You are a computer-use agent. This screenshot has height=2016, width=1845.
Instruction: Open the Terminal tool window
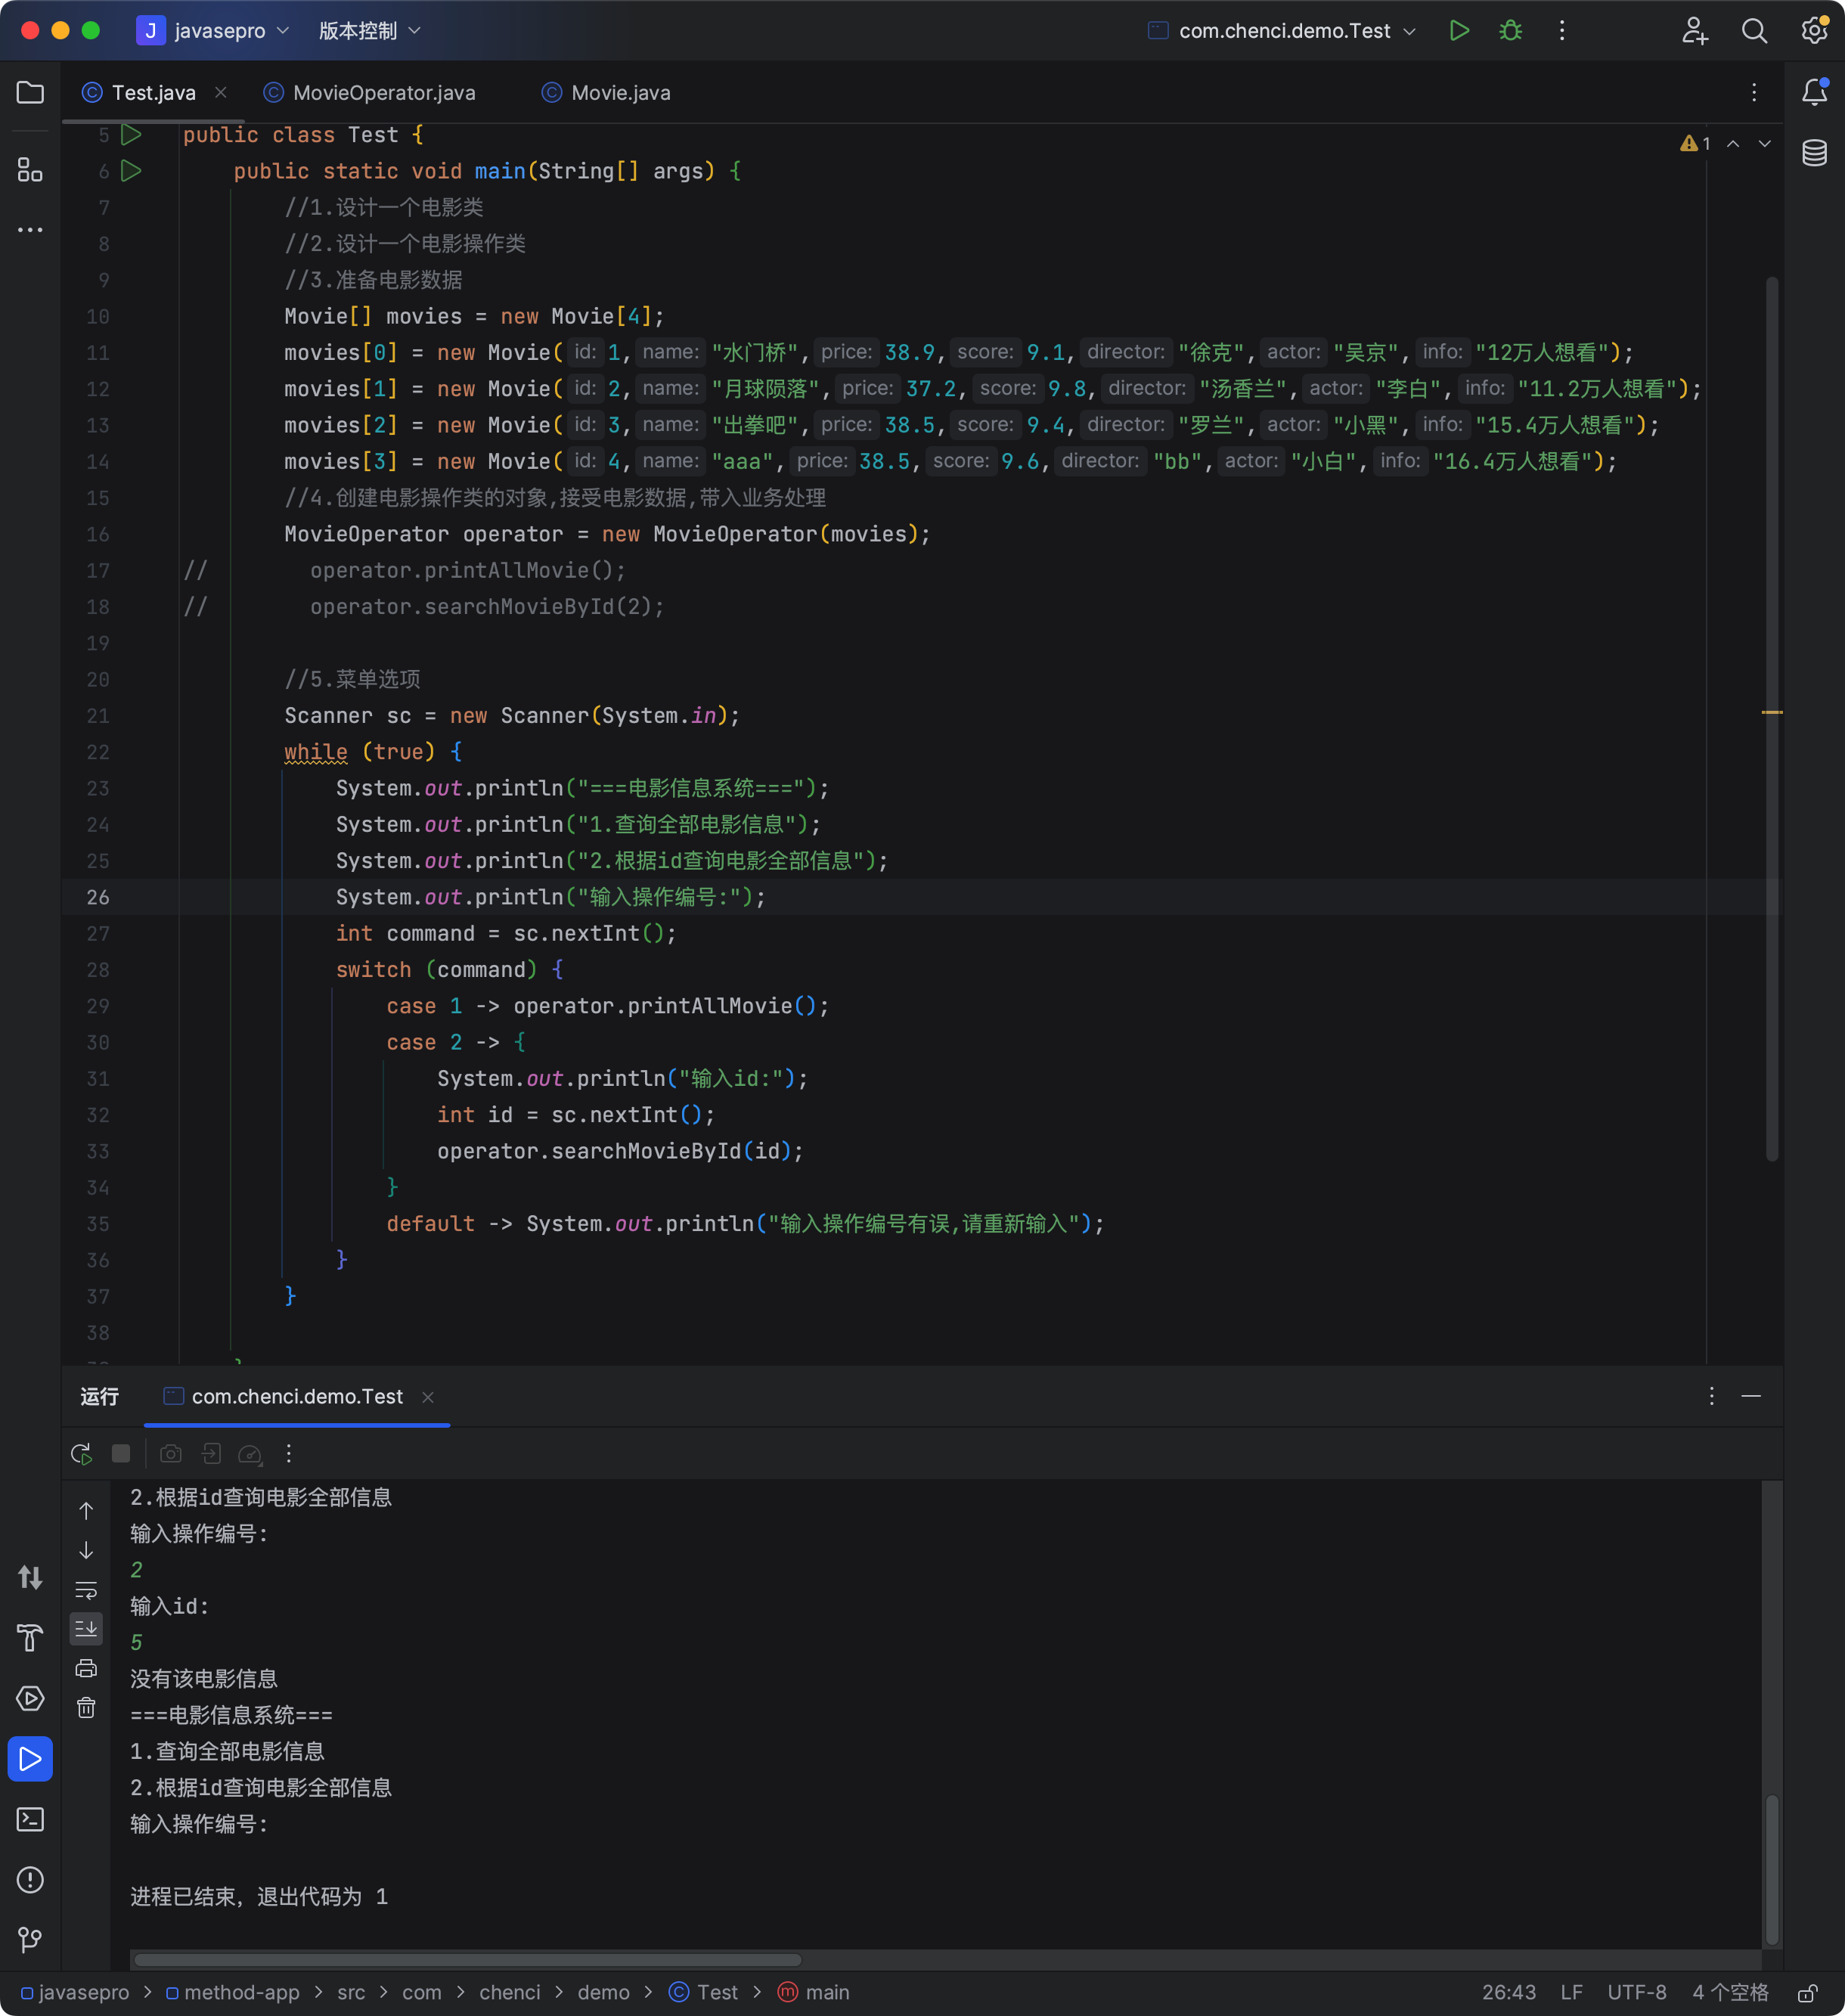30,1819
